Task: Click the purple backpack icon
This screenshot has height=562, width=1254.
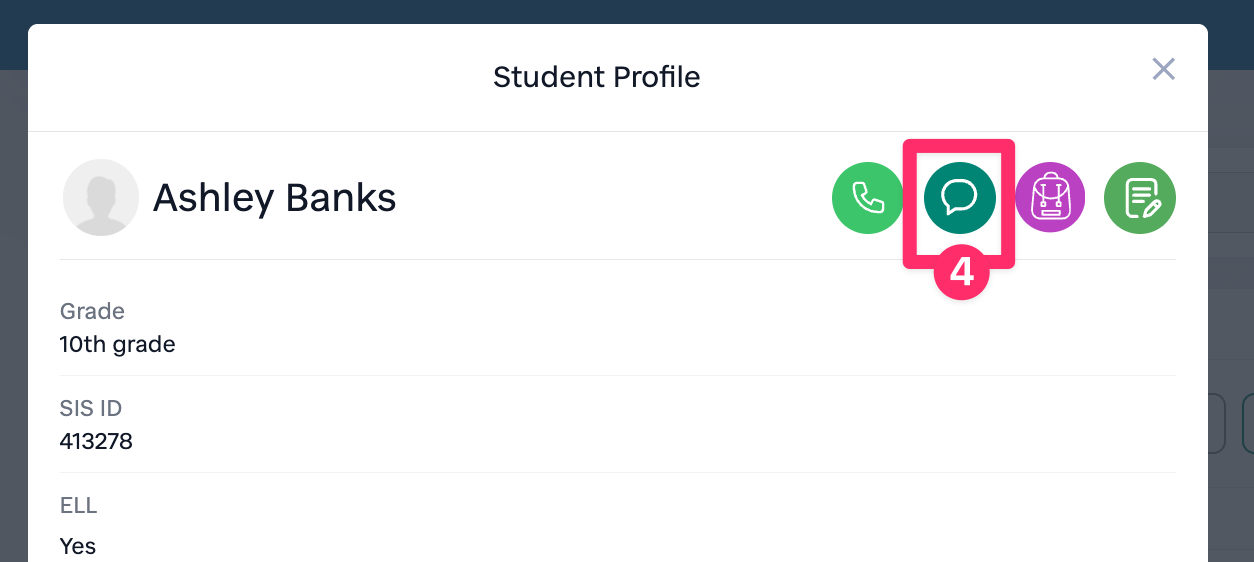Action: [1050, 198]
